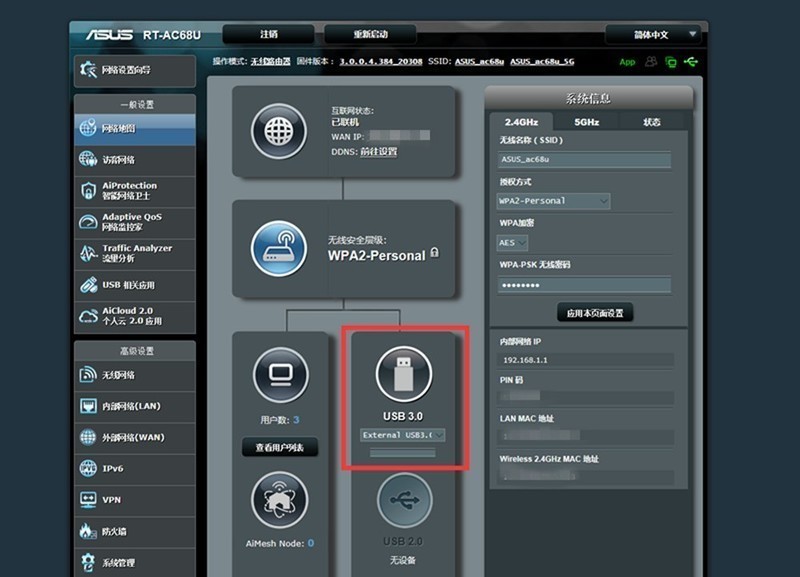Open VPN settings icon in sidebar
800x577 pixels.
(88, 499)
